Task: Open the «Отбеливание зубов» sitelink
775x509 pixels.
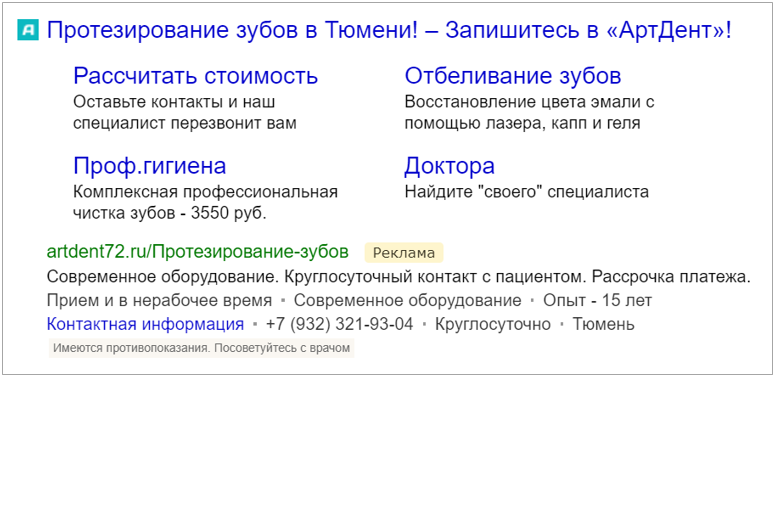Action: pyautogui.click(x=513, y=76)
